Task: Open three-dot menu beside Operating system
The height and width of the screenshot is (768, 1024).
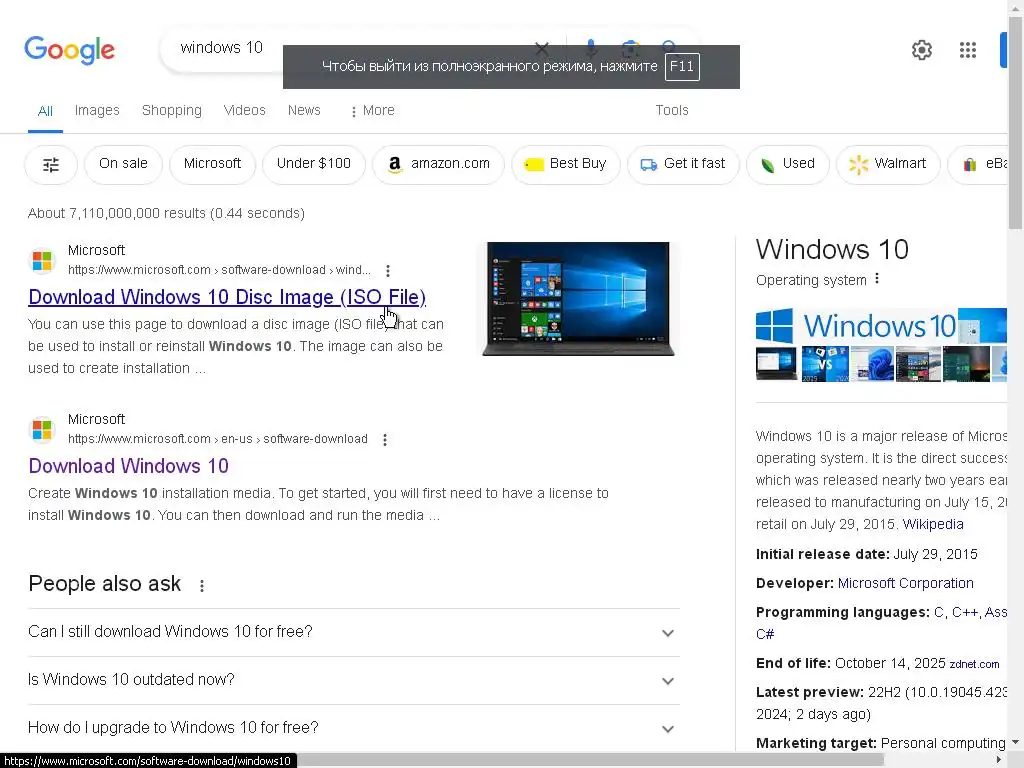Action: 877,279
